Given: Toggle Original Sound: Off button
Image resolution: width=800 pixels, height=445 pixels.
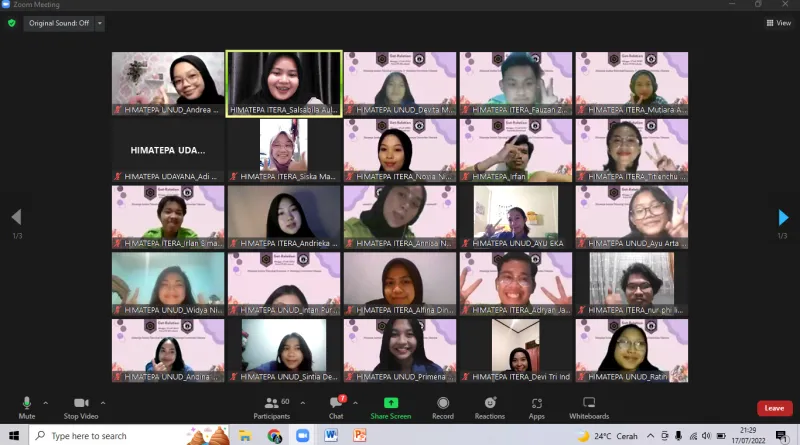Looking at the screenshot, I should coord(57,23).
